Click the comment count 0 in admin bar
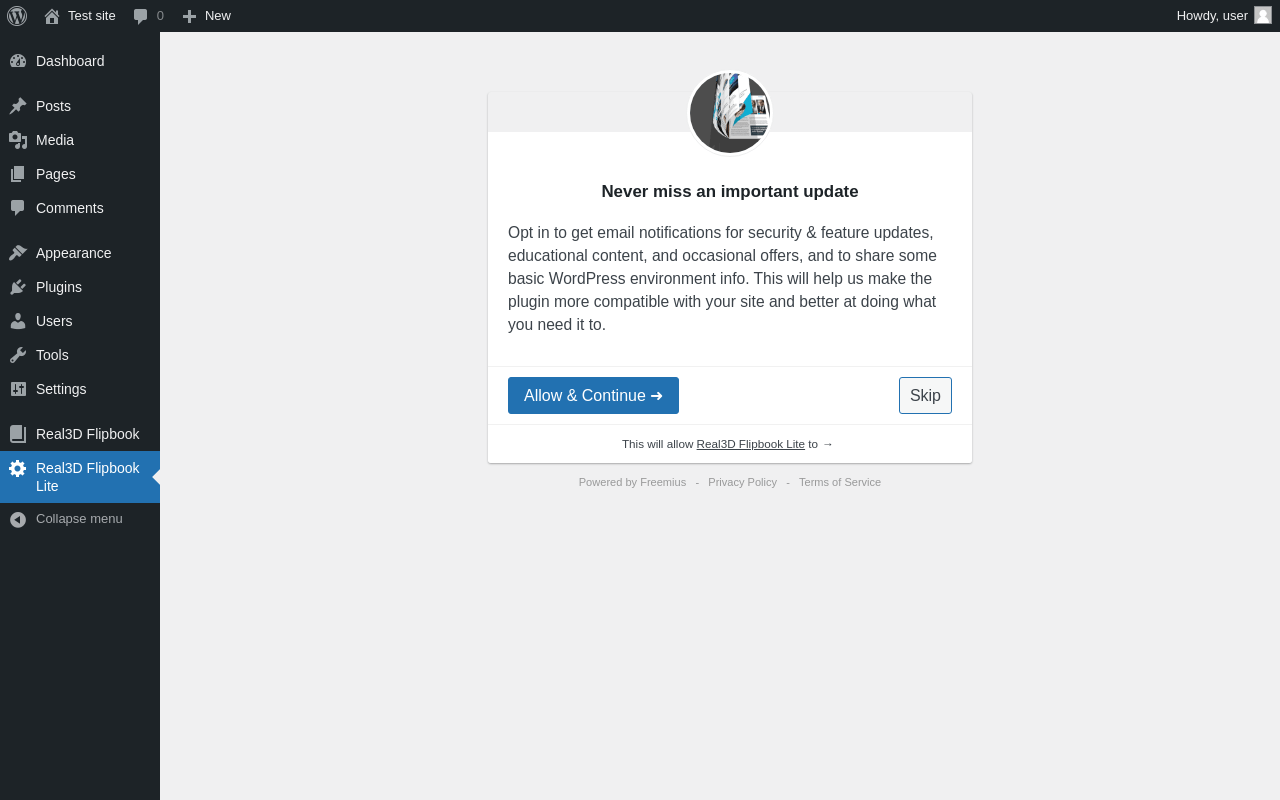Viewport: 1280px width, 800px height. (x=160, y=16)
